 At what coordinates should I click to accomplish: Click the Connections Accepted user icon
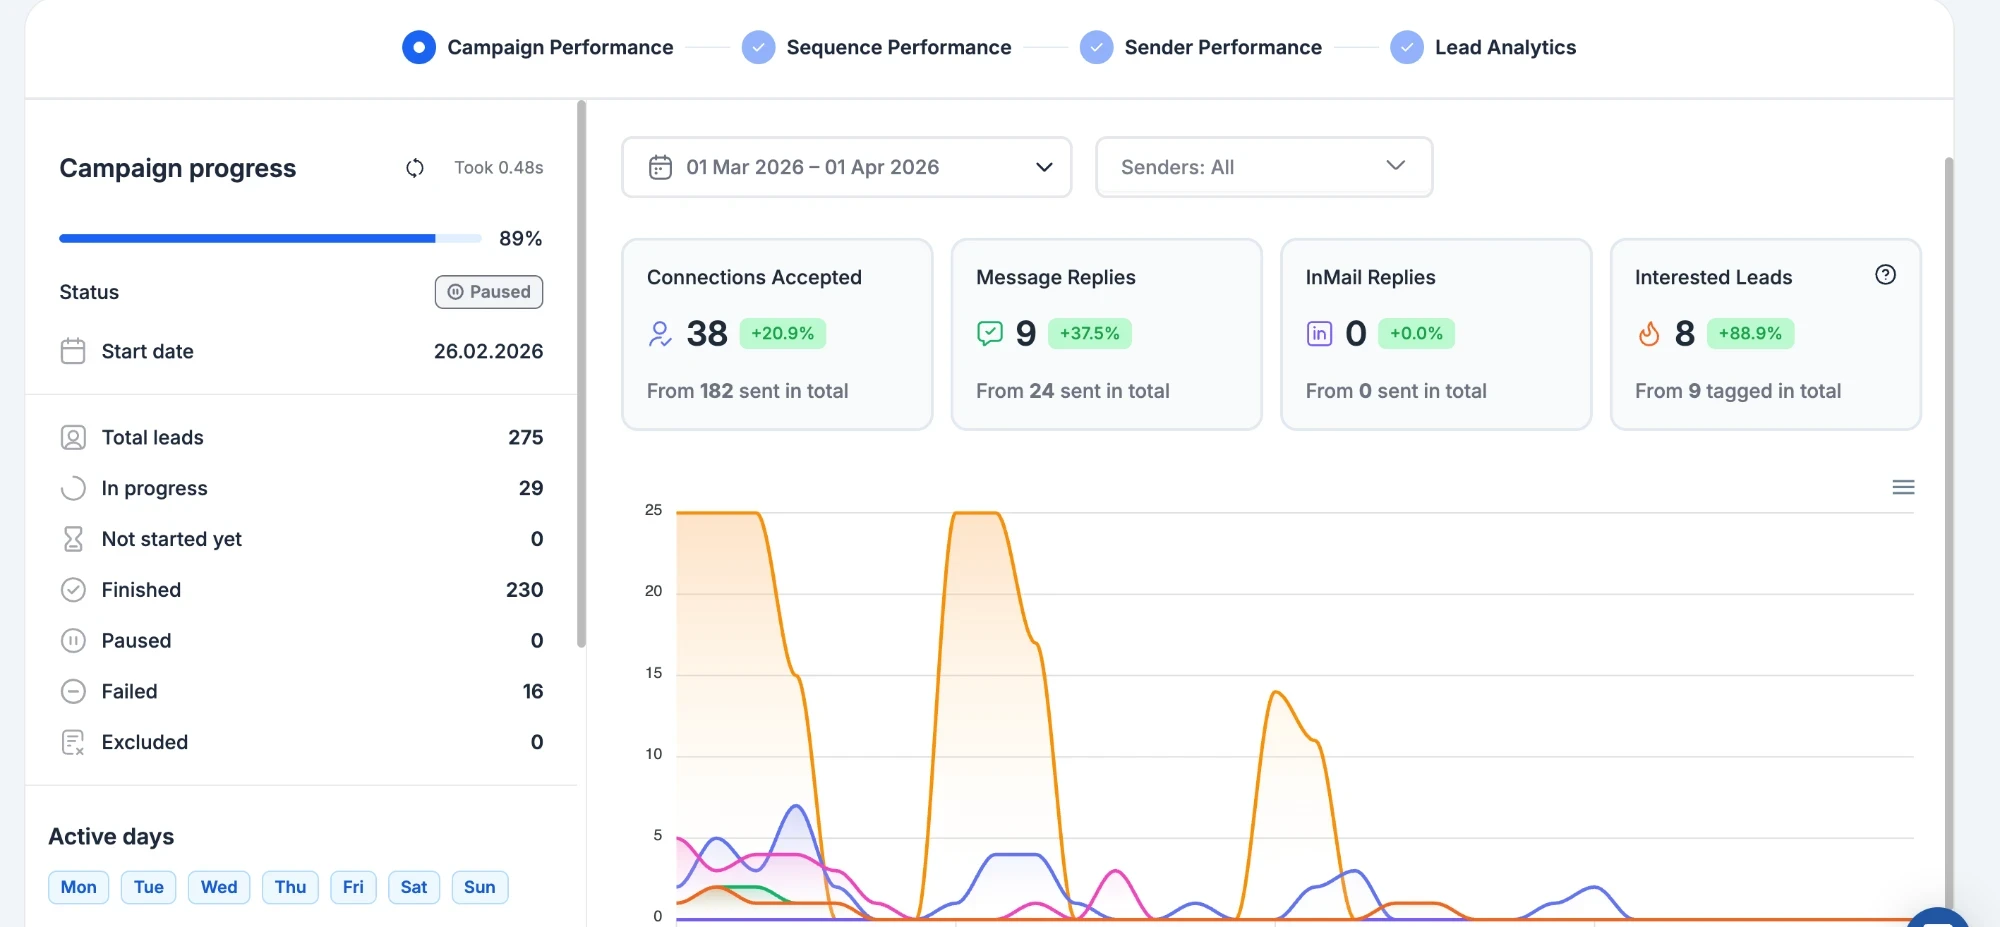click(x=660, y=333)
